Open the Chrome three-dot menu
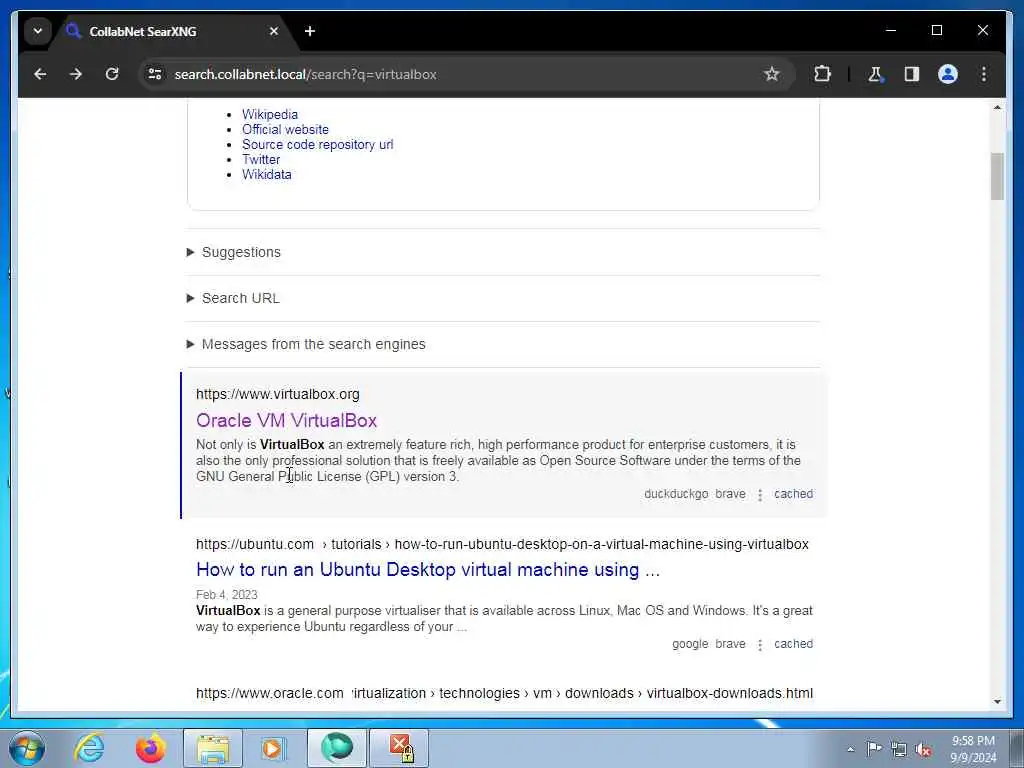 click(984, 74)
